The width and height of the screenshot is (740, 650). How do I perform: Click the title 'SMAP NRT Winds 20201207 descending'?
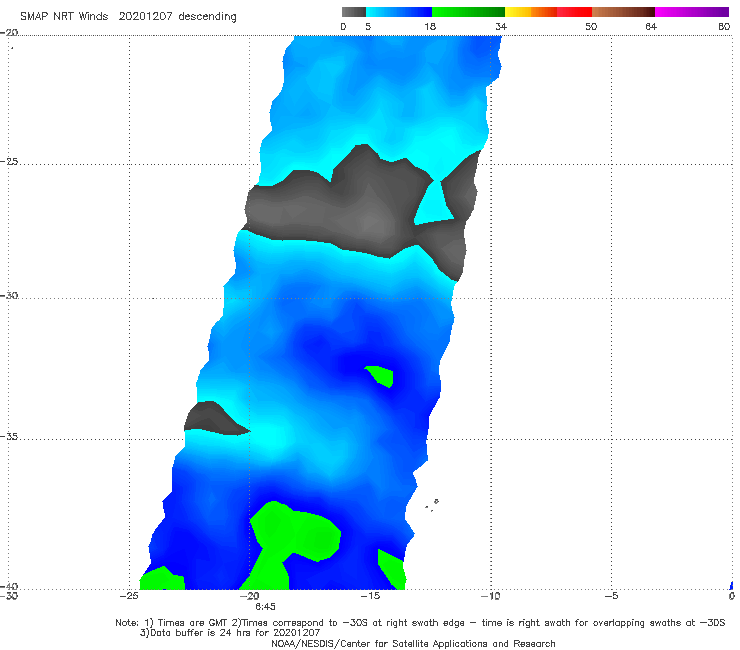[x=128, y=17]
